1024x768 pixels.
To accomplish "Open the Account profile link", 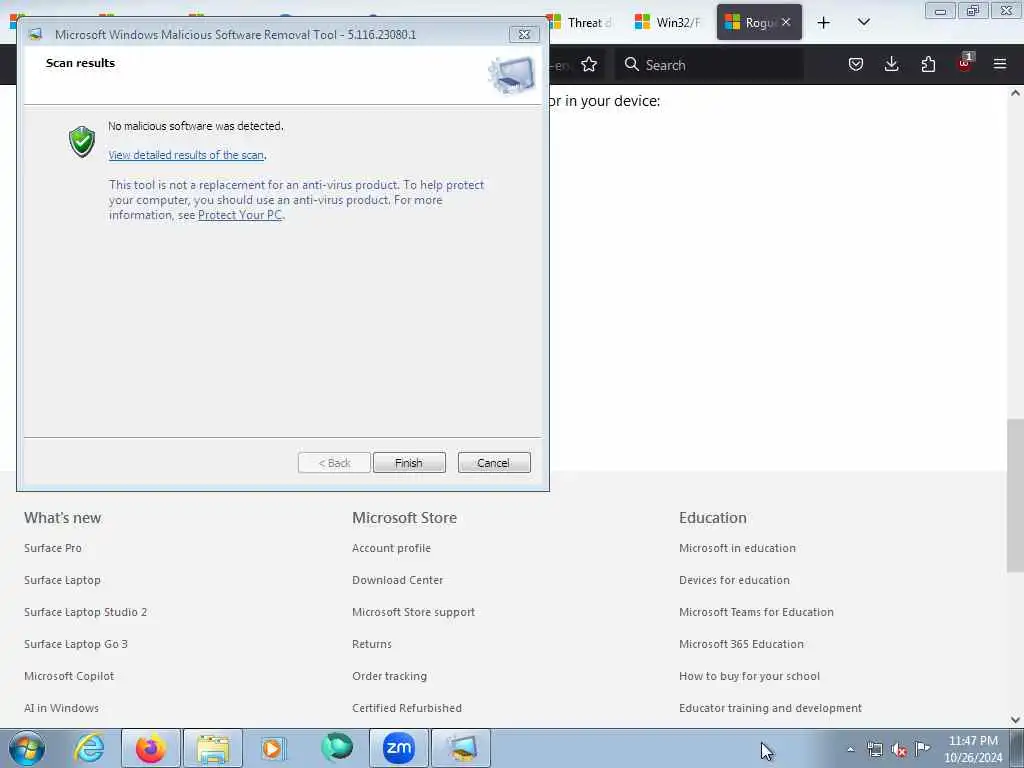I will [x=391, y=548].
